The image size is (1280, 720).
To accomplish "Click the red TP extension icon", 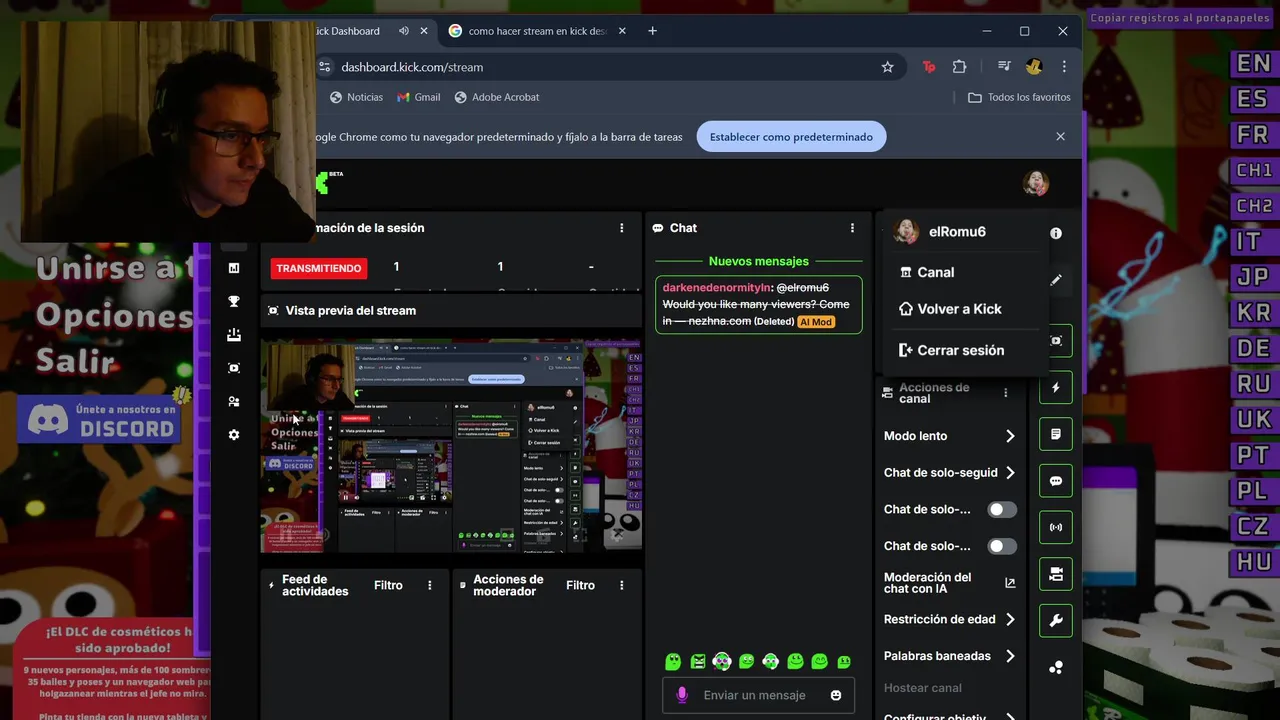I will 929,67.
